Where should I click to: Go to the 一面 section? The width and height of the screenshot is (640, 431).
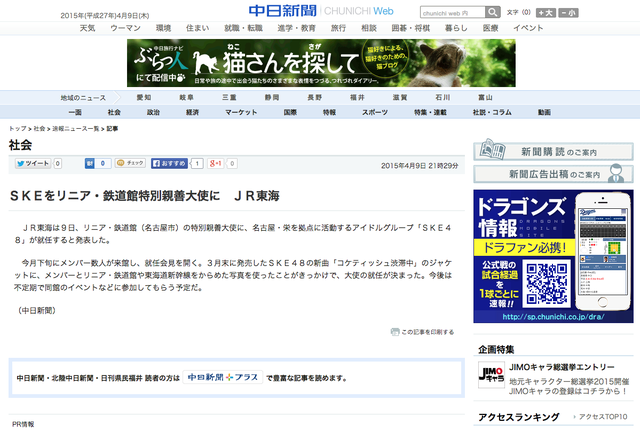[75, 112]
